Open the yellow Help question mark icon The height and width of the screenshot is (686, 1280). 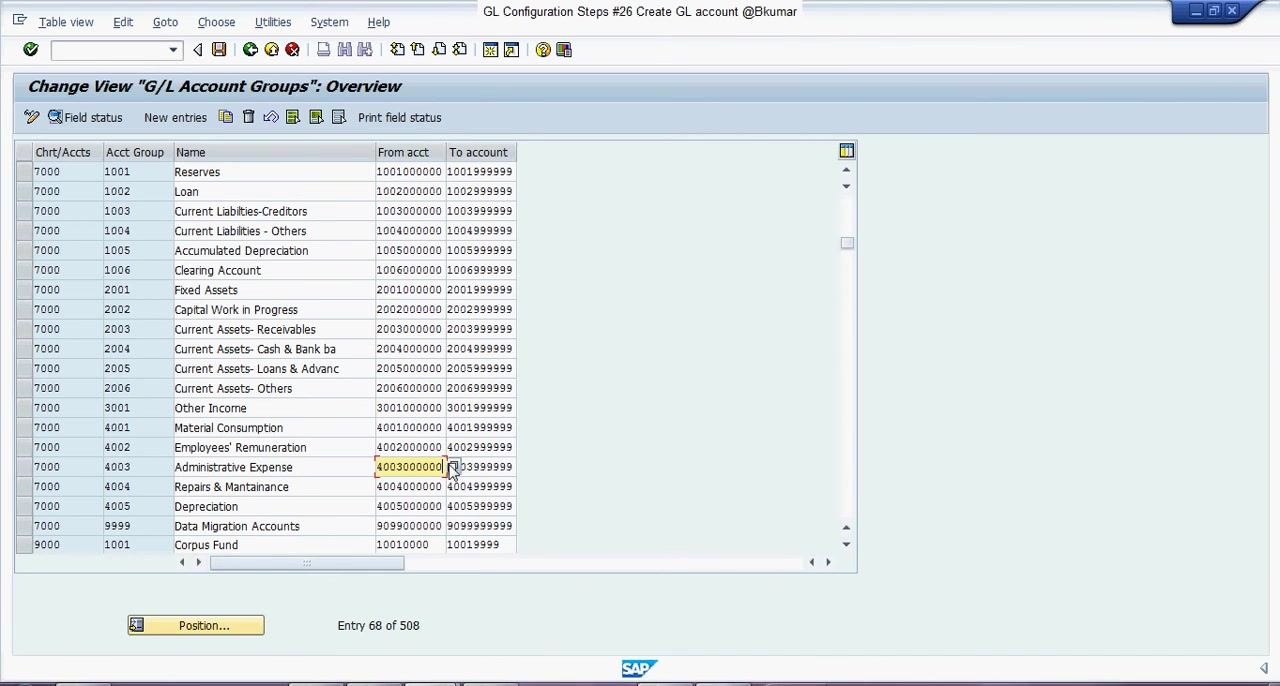click(x=543, y=50)
